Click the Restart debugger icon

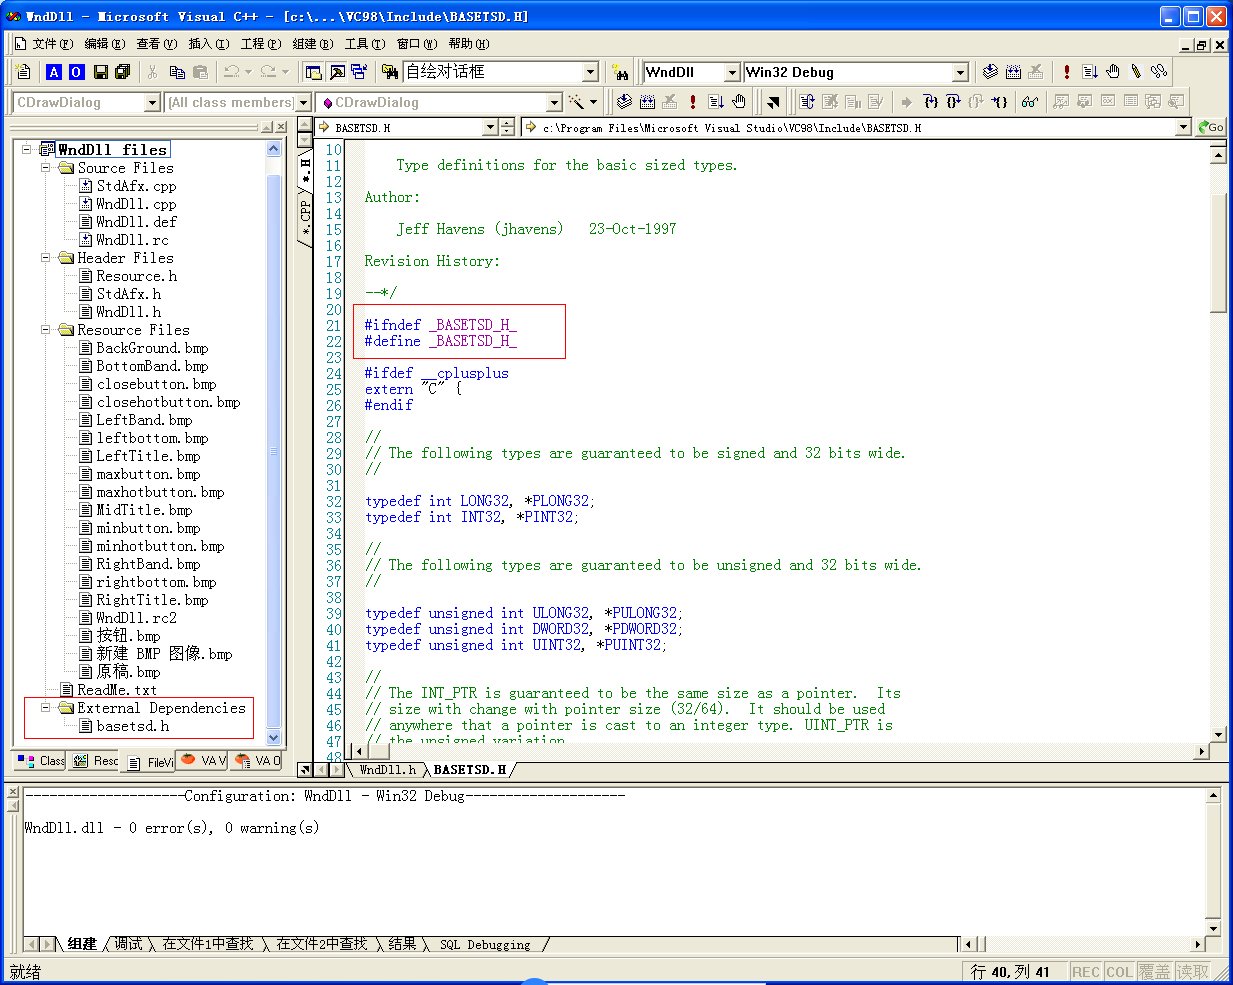807,102
